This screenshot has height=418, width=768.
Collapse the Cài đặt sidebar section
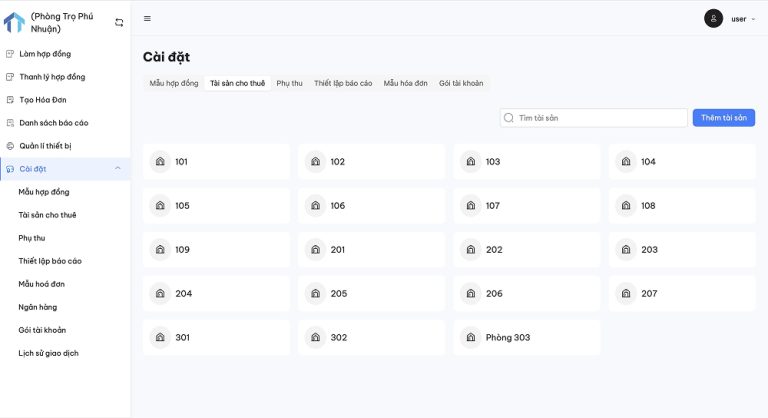[117, 168]
